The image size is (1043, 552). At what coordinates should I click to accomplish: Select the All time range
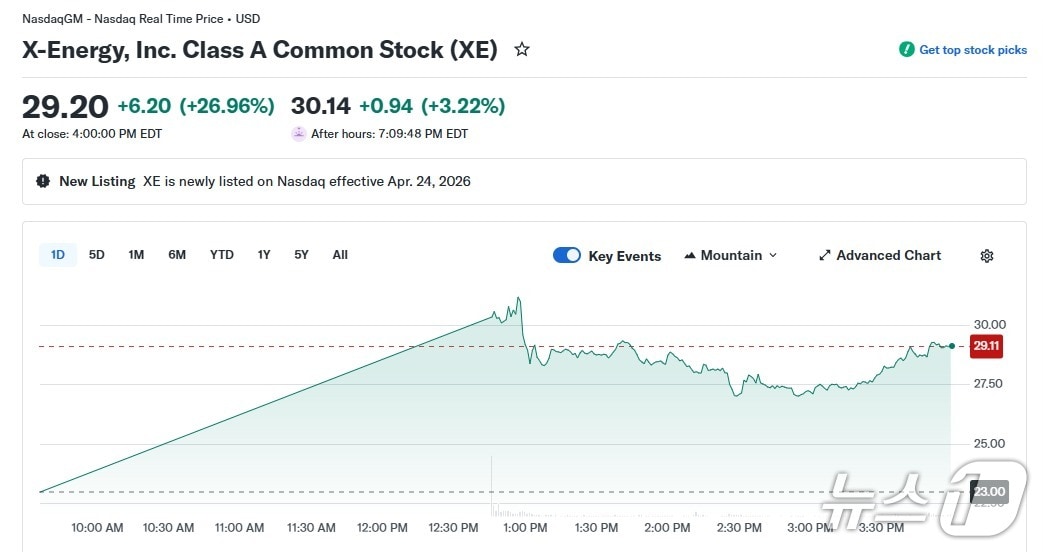pos(340,255)
